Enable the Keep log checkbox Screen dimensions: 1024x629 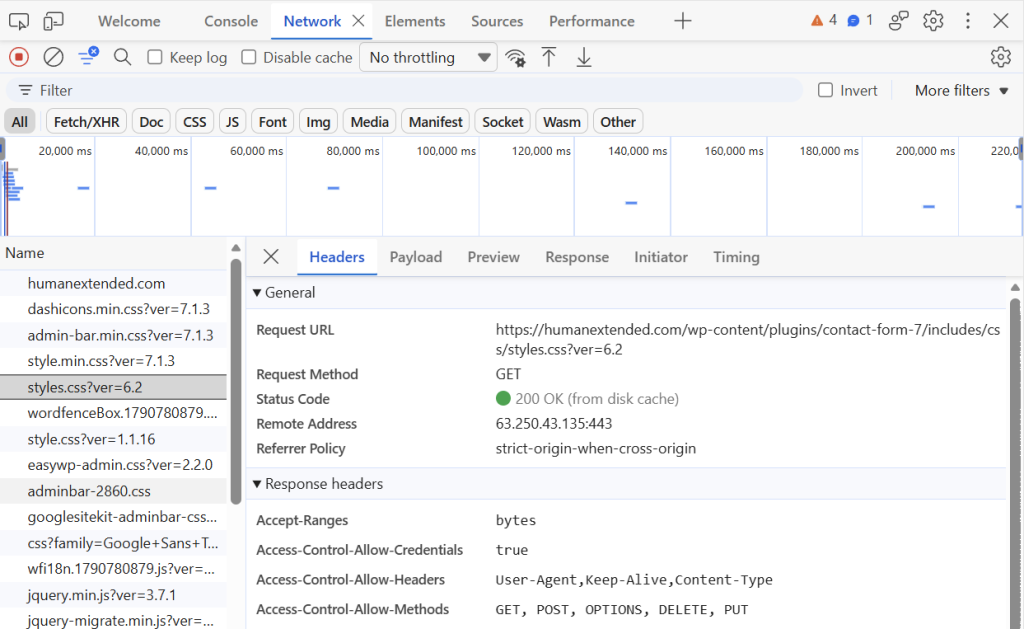pos(155,57)
